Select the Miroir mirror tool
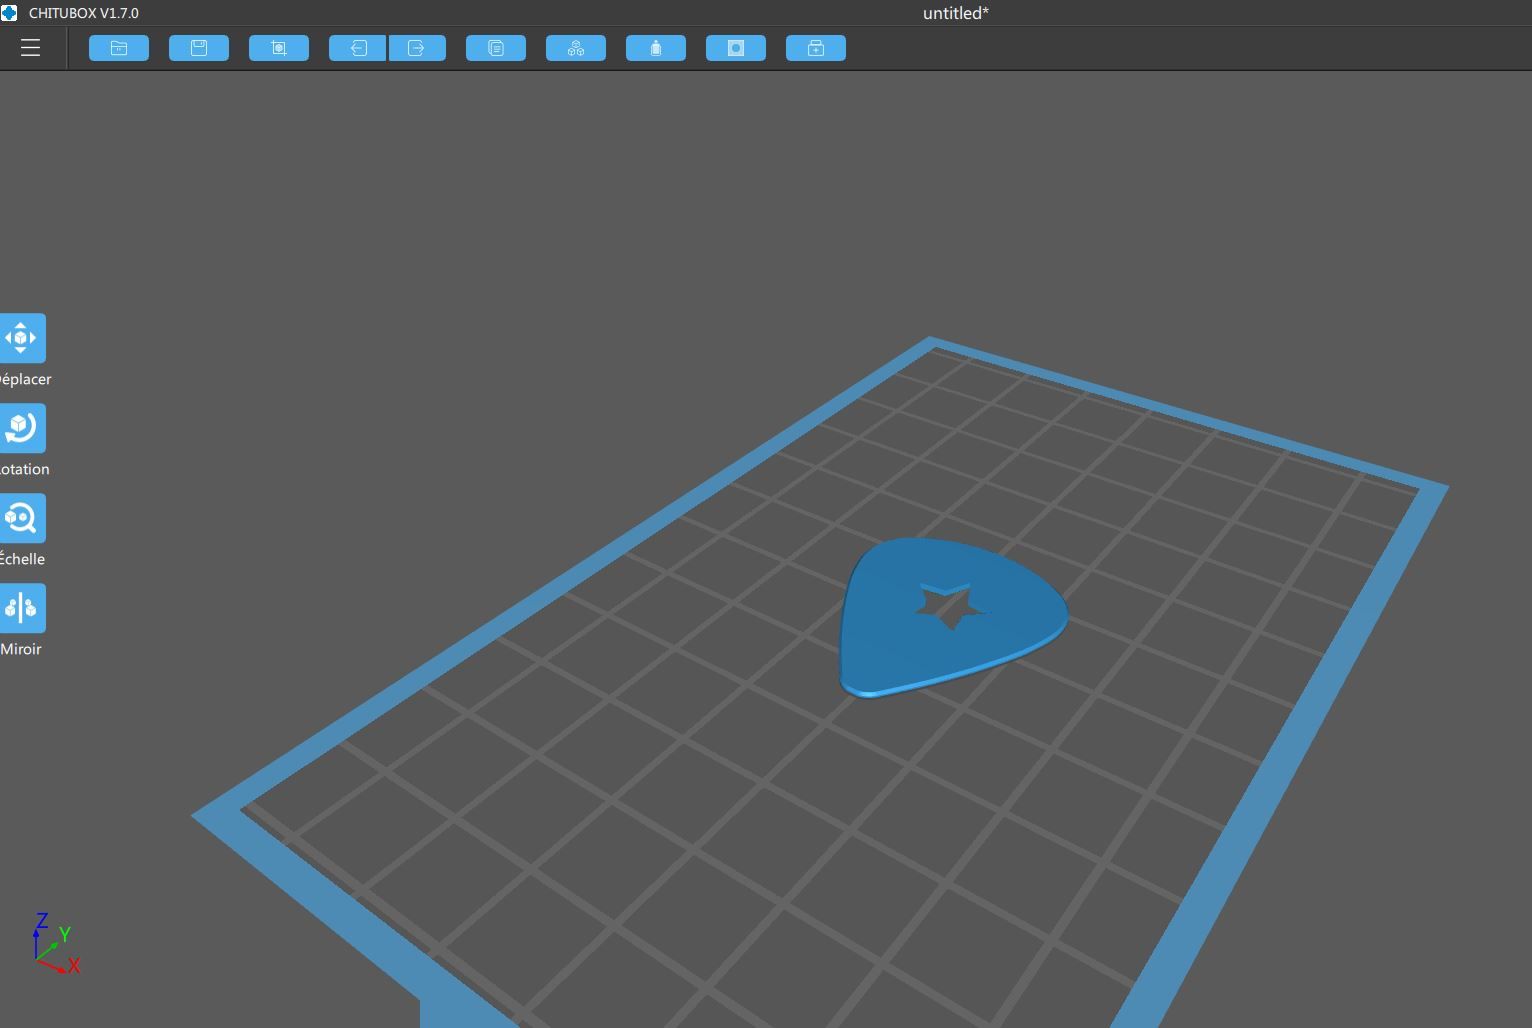Image resolution: width=1532 pixels, height=1028 pixels. (22, 608)
